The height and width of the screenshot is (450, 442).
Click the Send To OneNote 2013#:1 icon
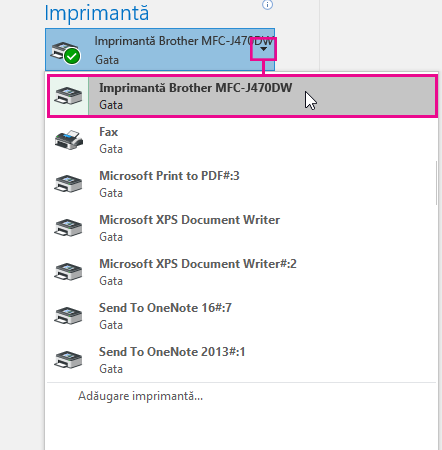[68, 360]
